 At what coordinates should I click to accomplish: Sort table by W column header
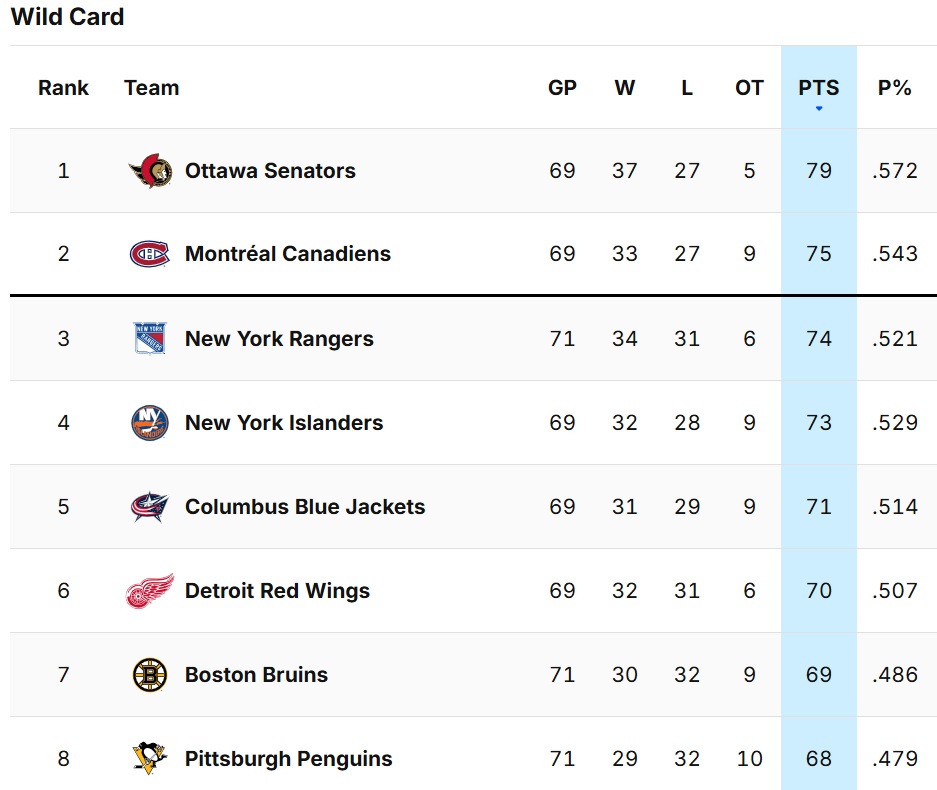(x=624, y=88)
